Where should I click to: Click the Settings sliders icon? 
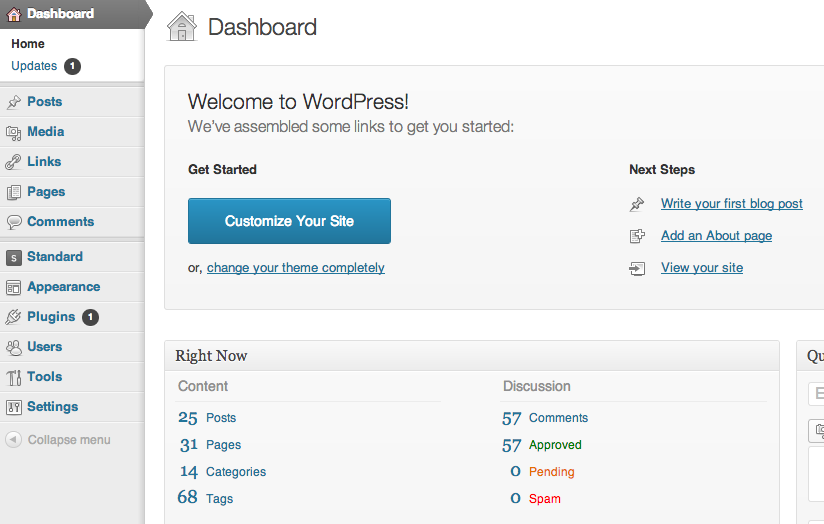(x=14, y=407)
